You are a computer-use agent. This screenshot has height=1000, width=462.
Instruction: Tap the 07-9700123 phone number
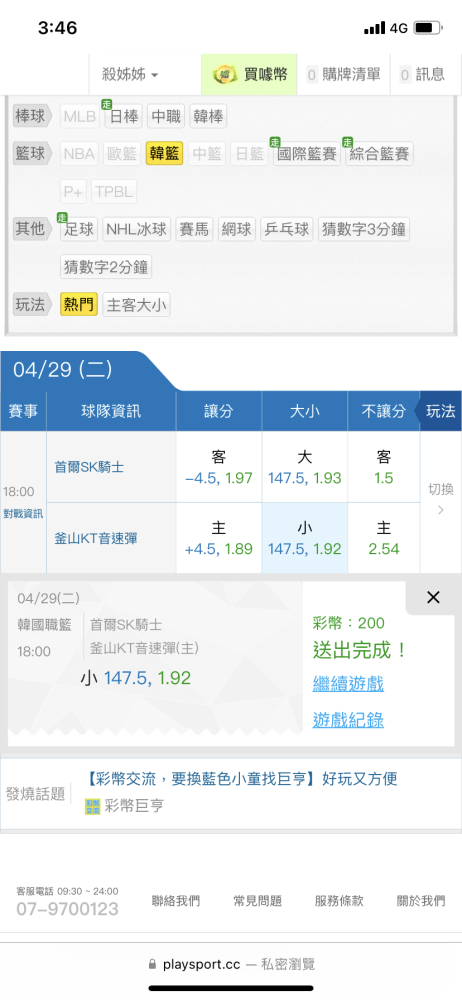(x=67, y=909)
